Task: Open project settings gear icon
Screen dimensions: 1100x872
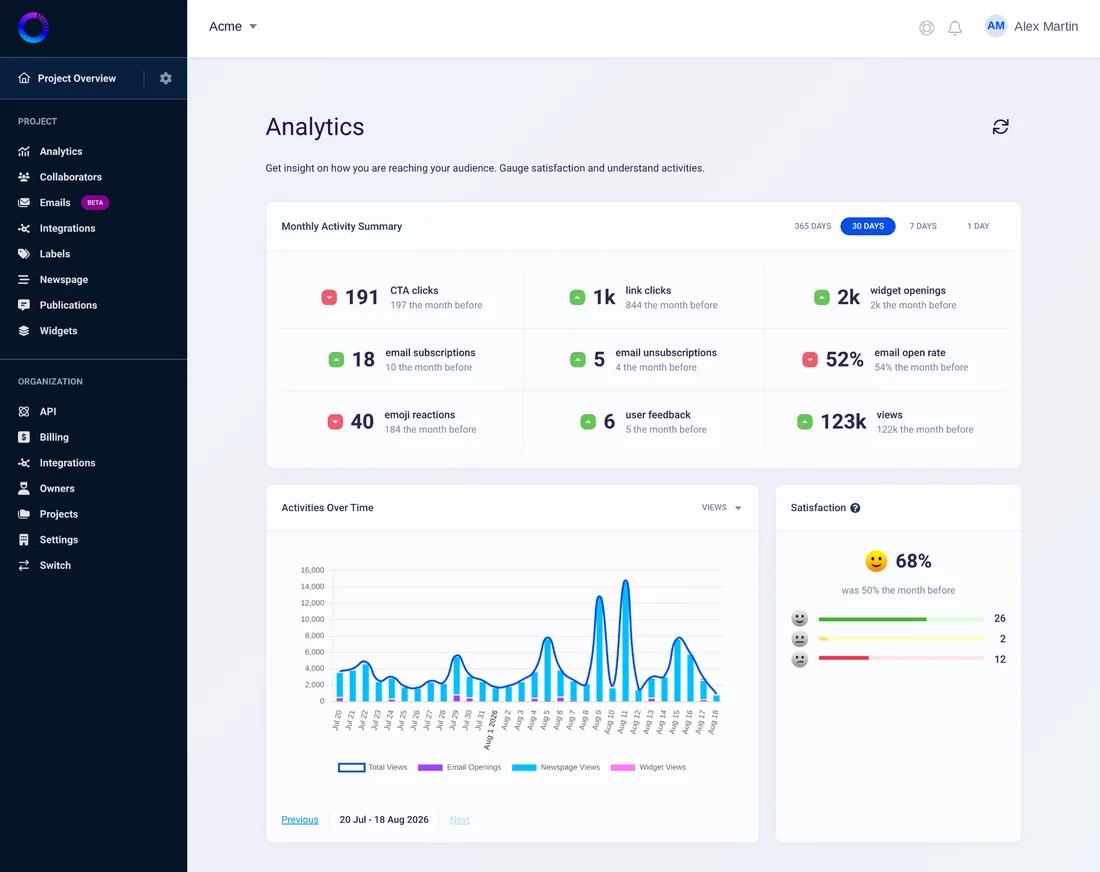Action: pos(166,79)
